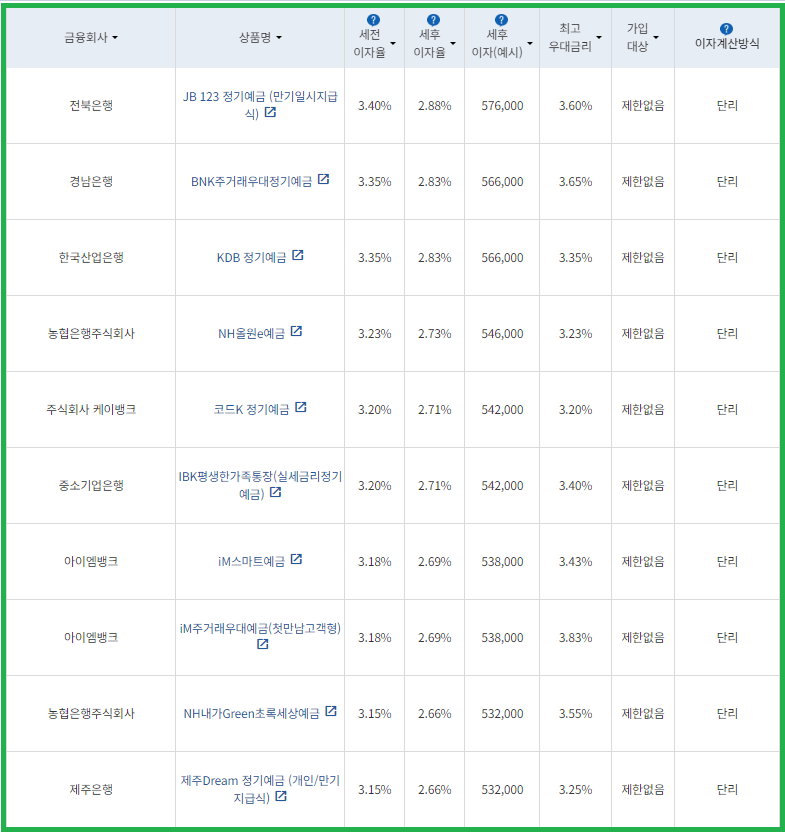The width and height of the screenshot is (785, 834).
Task: Click 576,000 after-tax interest value
Action: pos(502,105)
